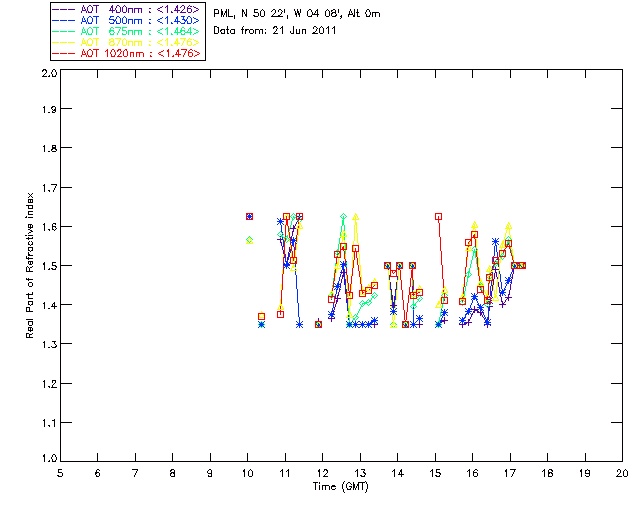The height and width of the screenshot is (512, 640).
Task: Click the x-axis tick label 19
Action: click(x=585, y=473)
